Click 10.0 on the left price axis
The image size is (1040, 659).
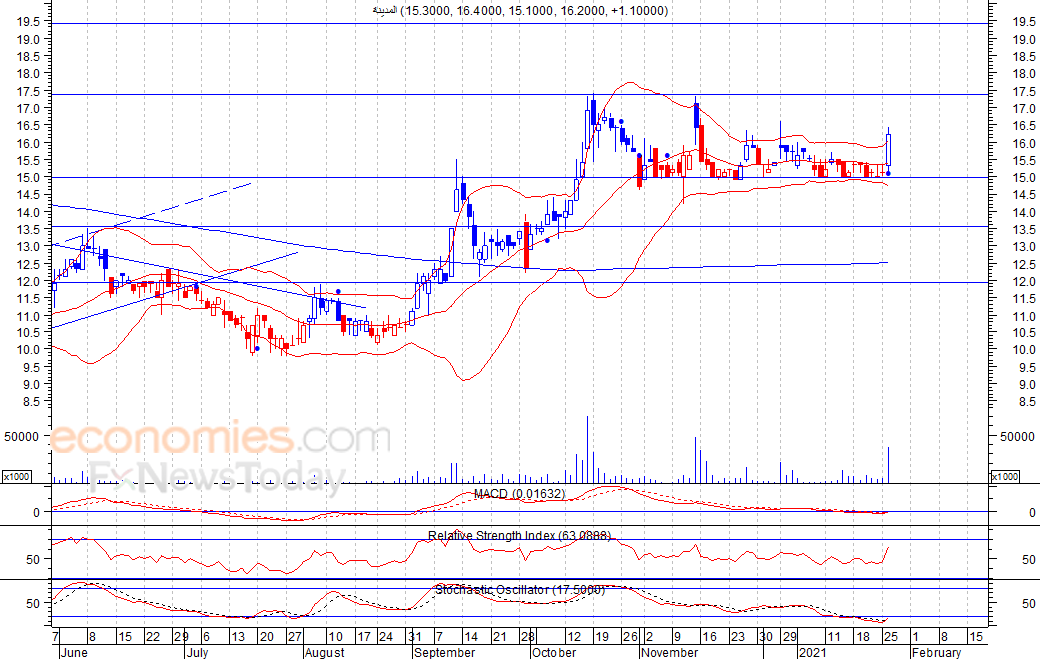click(29, 349)
